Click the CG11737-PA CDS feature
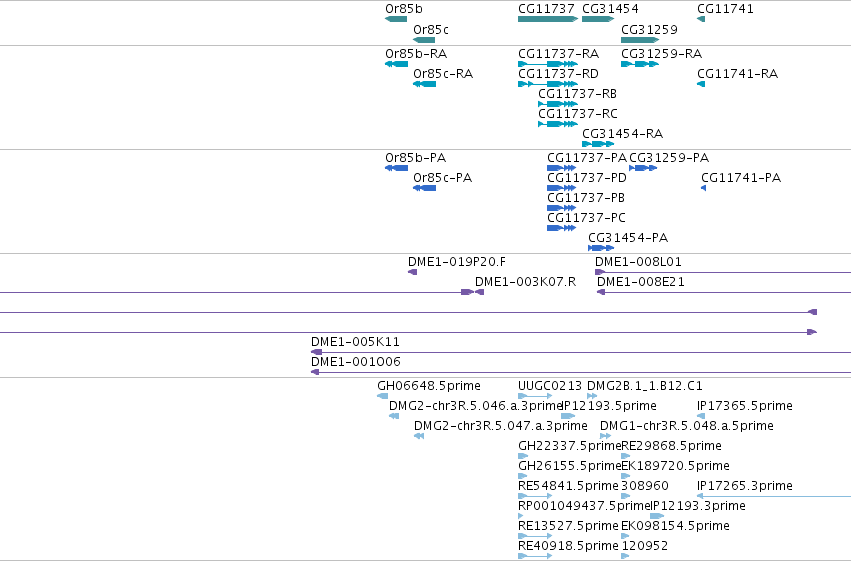The image size is (851, 561). click(562, 168)
